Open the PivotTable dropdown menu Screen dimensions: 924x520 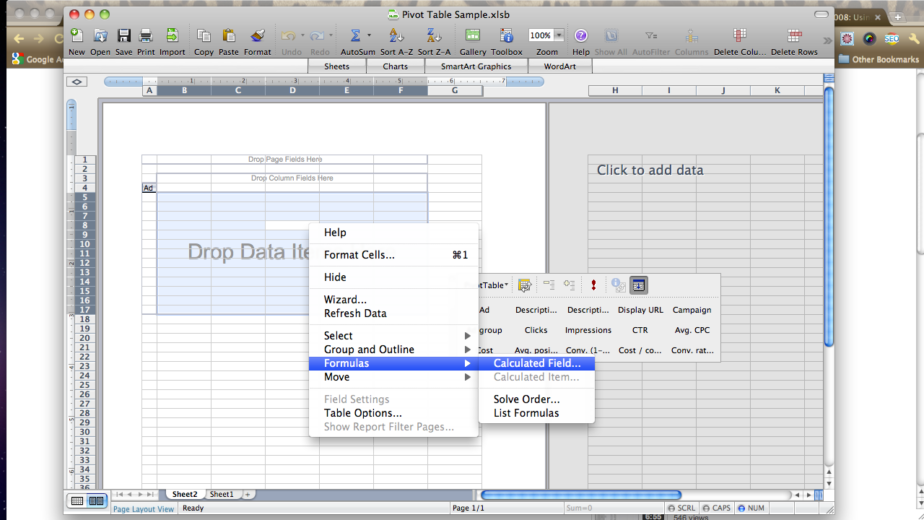click(x=494, y=285)
